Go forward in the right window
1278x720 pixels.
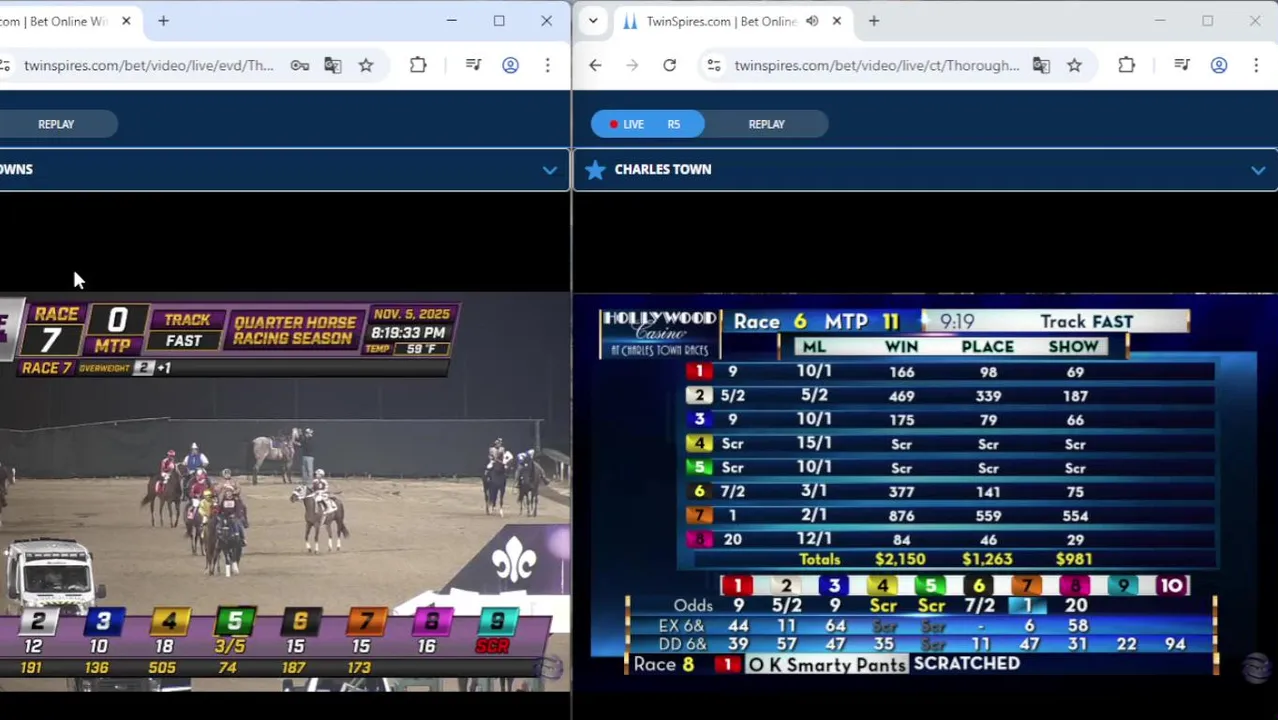(x=632, y=65)
